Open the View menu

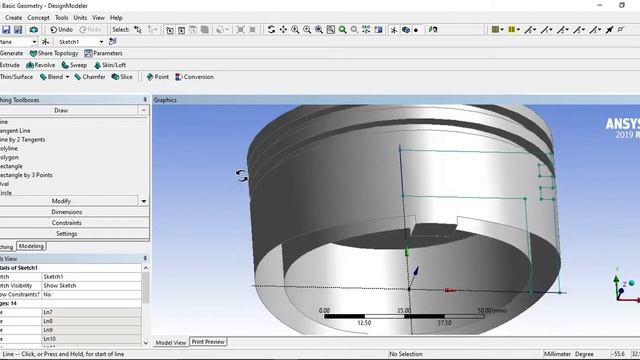coord(98,18)
